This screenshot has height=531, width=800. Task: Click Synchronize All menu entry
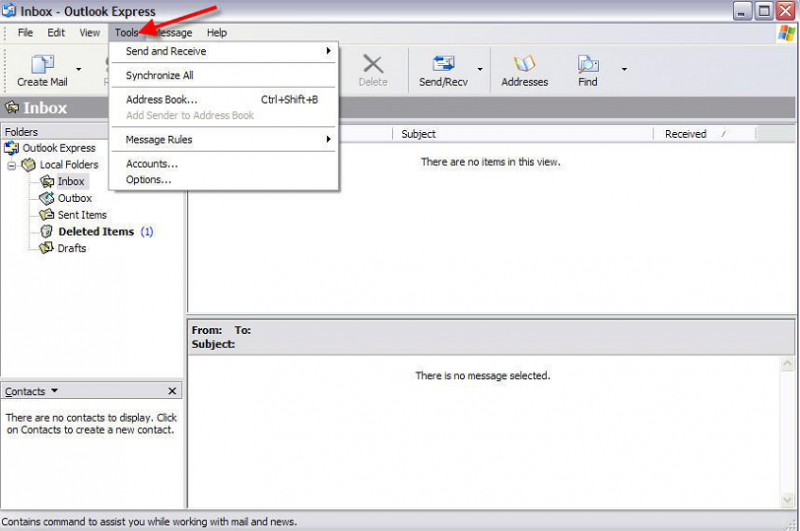pyautogui.click(x=160, y=75)
